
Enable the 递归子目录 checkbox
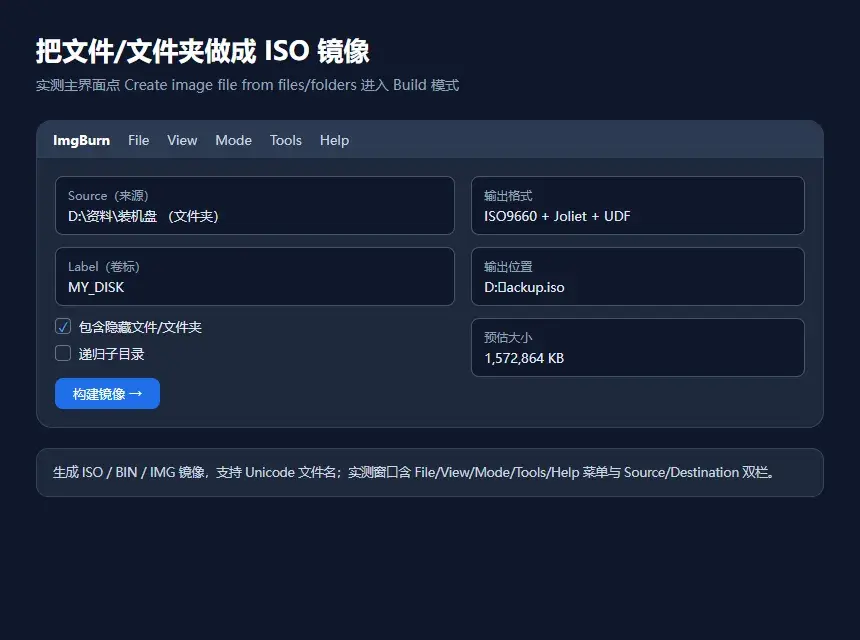[x=63, y=353]
